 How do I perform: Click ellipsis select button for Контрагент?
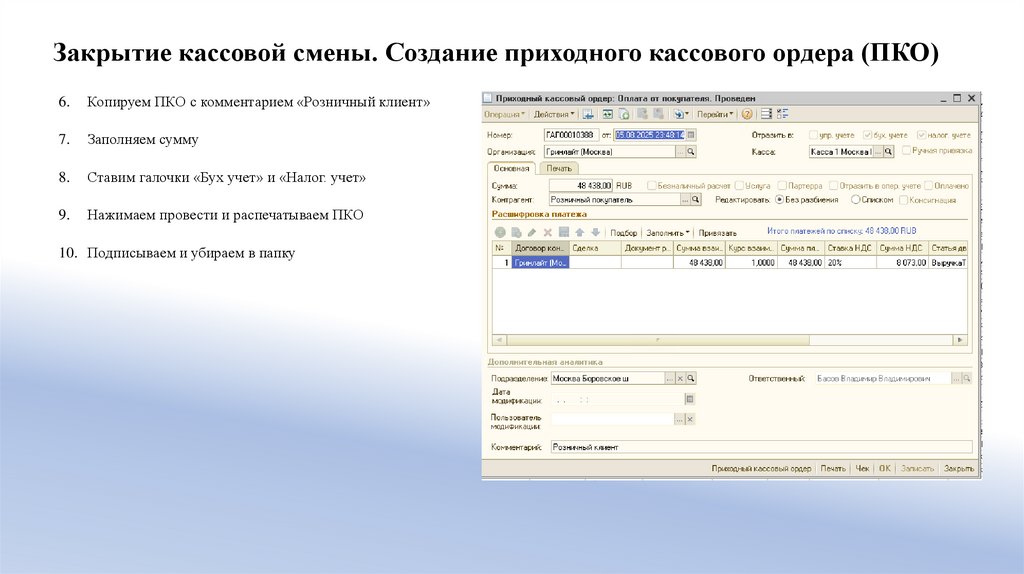pyautogui.click(x=685, y=200)
